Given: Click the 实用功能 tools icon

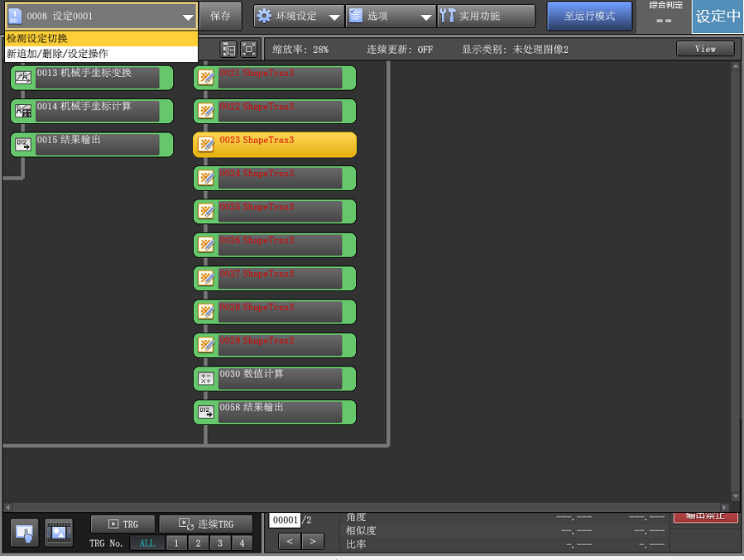Looking at the screenshot, I should click(x=447, y=16).
